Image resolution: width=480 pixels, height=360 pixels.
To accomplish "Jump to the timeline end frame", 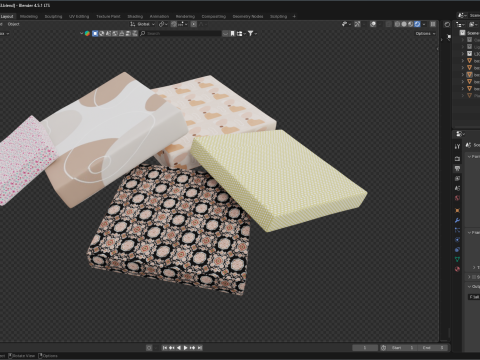I will pyautogui.click(x=200, y=348).
